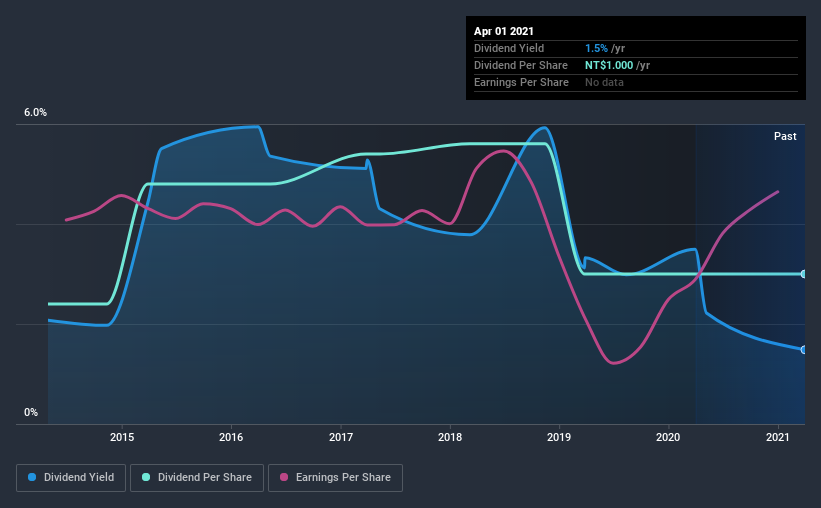This screenshot has height=508, width=821.
Task: Click the pink Earnings Per Share legend dot
Action: click(284, 477)
